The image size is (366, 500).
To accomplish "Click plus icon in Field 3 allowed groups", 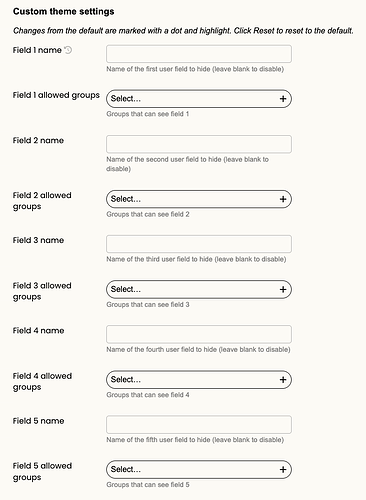I will tap(283, 289).
